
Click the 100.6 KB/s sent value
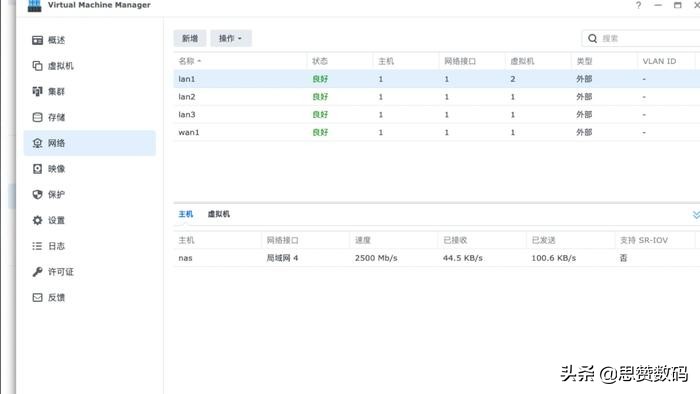(x=554, y=258)
